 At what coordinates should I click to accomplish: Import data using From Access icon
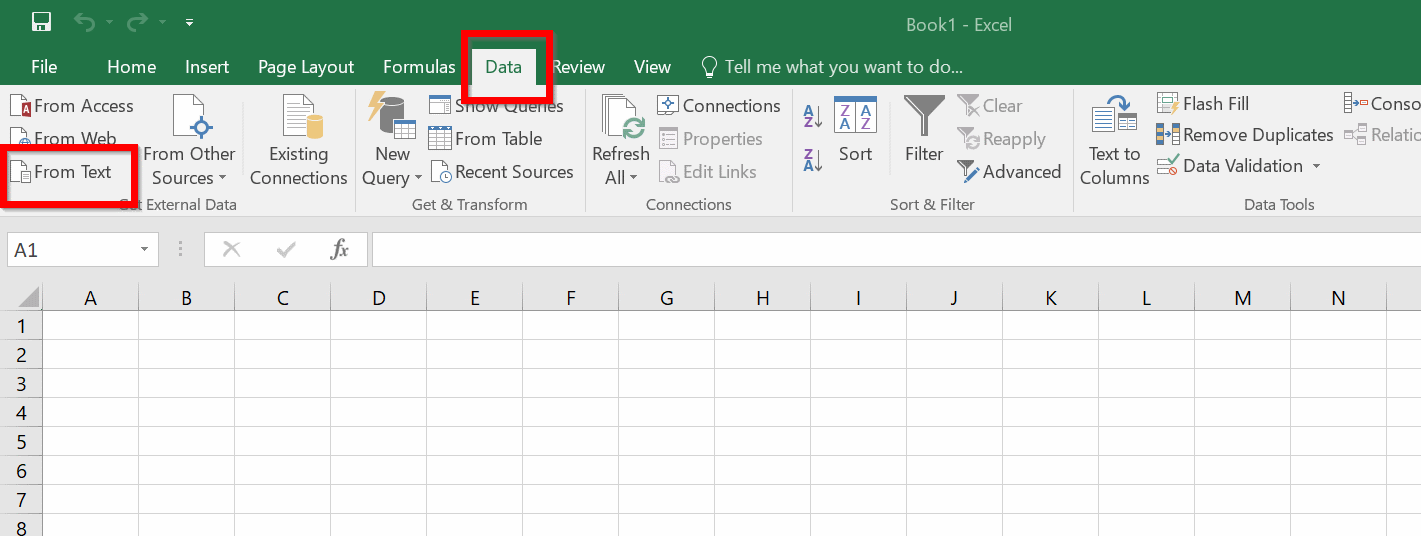click(20, 106)
